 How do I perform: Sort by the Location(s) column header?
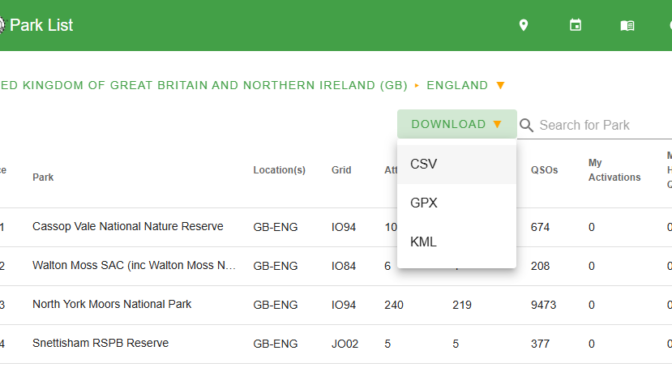click(x=279, y=170)
